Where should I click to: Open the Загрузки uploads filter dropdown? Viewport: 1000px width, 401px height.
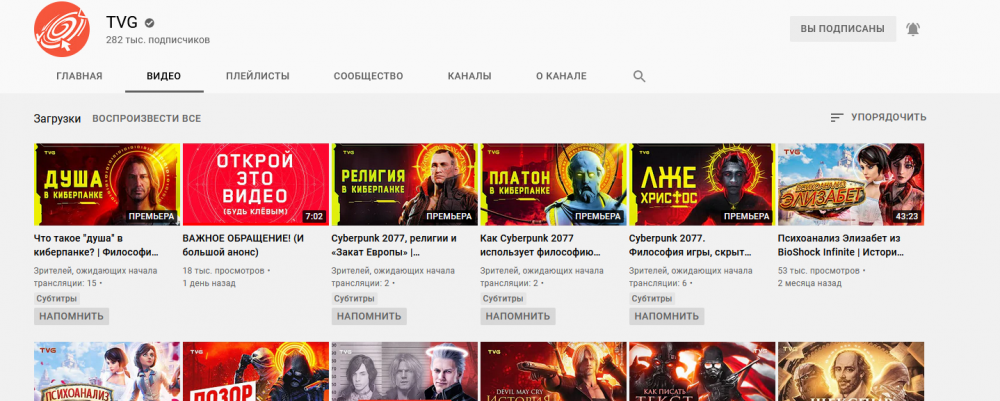[x=57, y=118]
